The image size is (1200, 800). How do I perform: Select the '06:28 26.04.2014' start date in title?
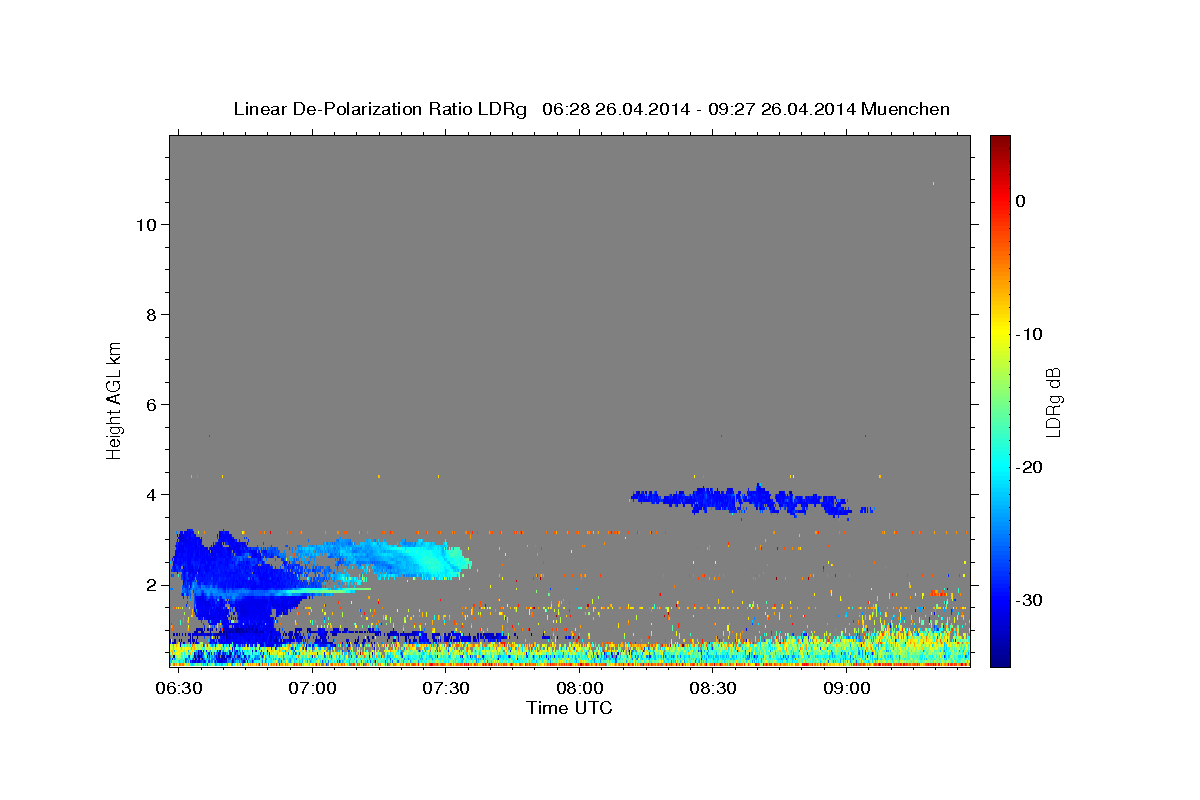point(616,109)
